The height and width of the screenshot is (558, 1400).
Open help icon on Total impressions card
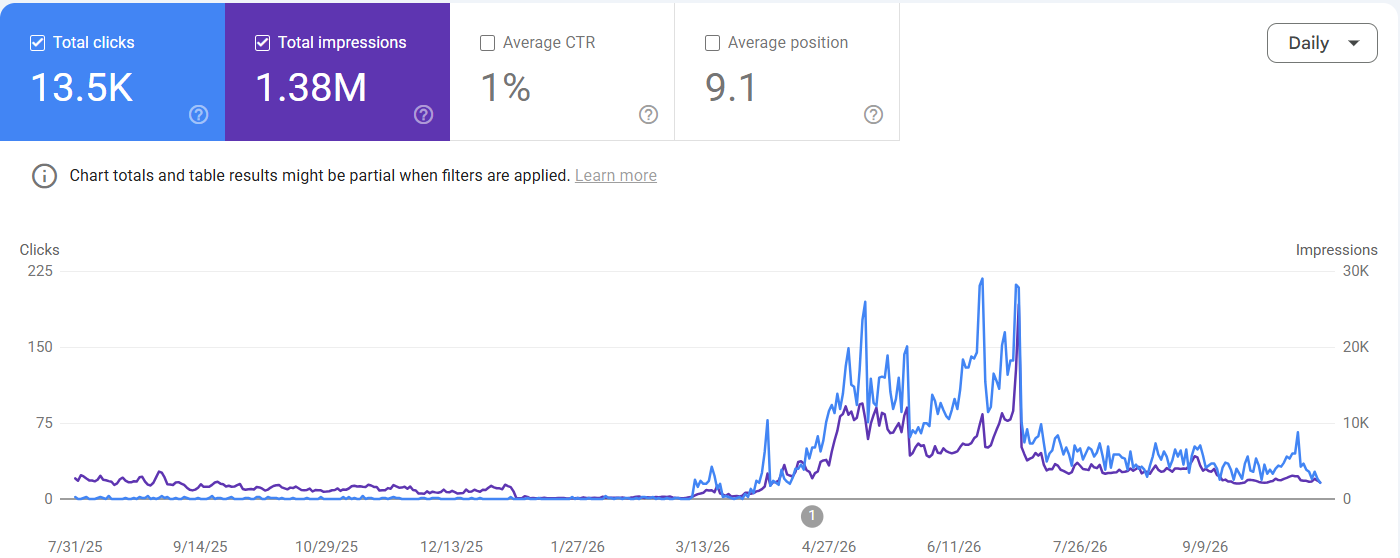[x=423, y=114]
